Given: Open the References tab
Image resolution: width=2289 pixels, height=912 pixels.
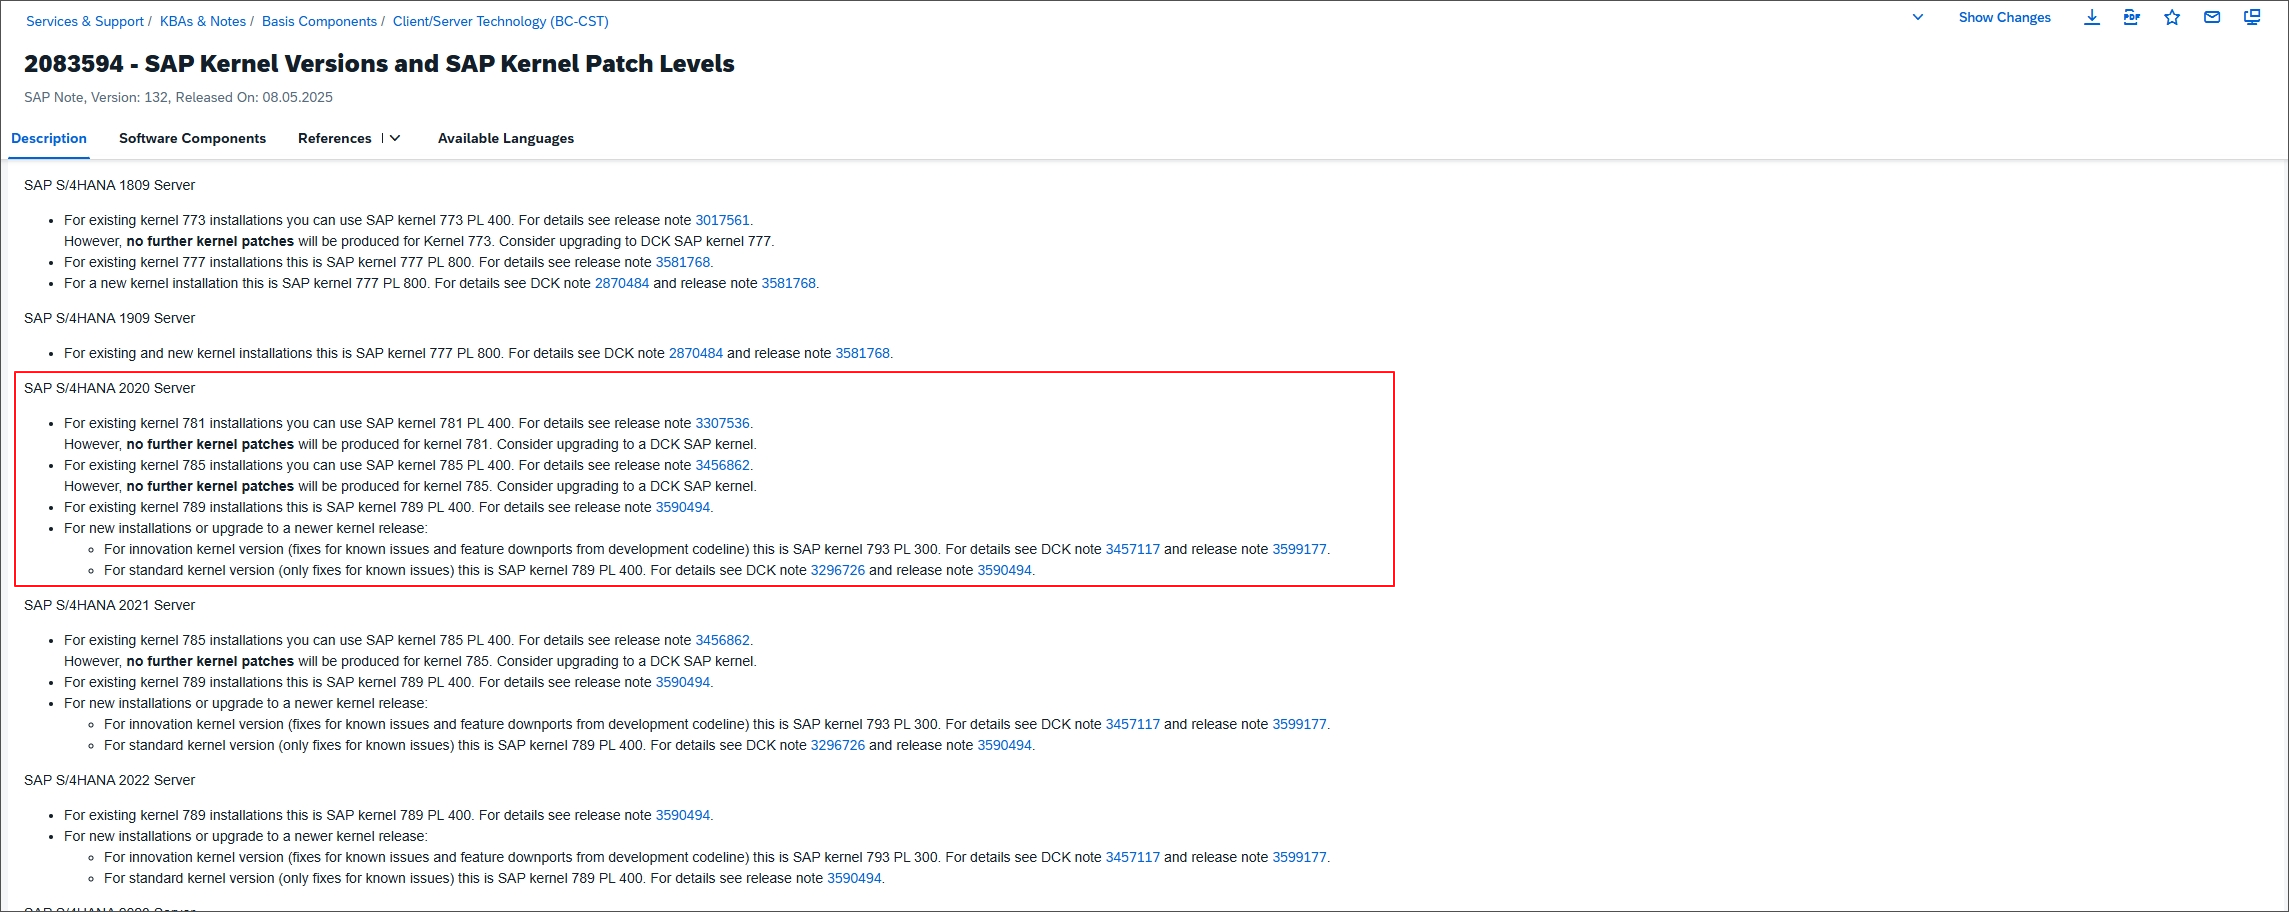Looking at the screenshot, I should (x=334, y=138).
